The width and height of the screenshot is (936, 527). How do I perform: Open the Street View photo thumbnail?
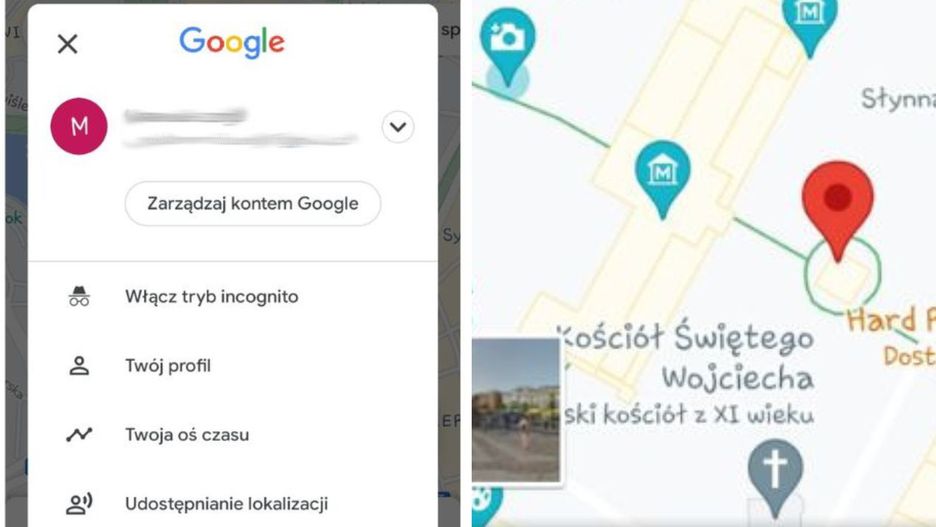point(516,410)
